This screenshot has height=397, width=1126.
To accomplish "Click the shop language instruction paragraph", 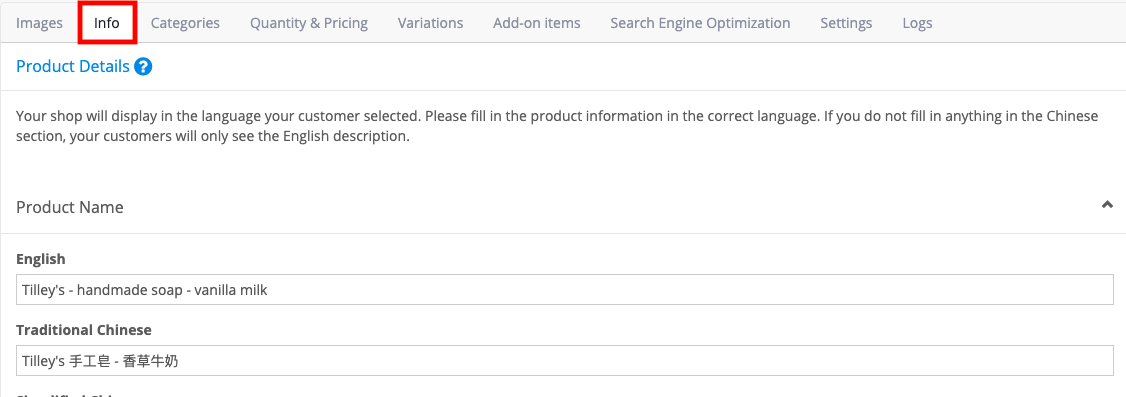I will [x=557, y=126].
